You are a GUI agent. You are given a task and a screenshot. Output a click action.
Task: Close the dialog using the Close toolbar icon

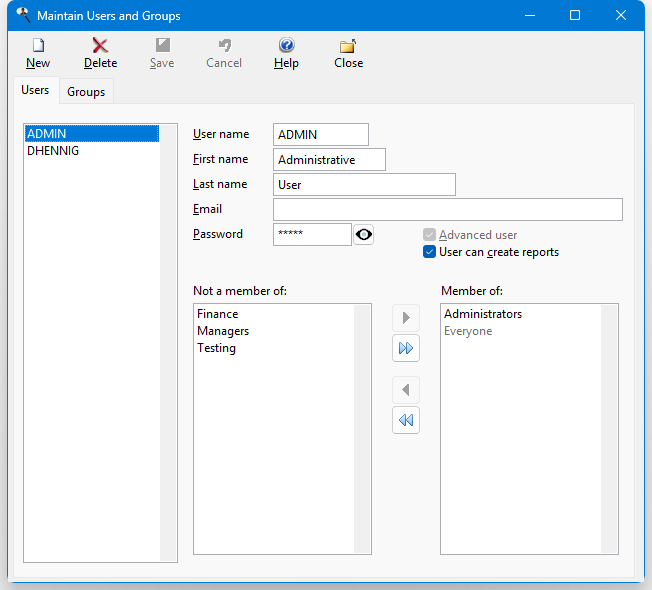(348, 53)
